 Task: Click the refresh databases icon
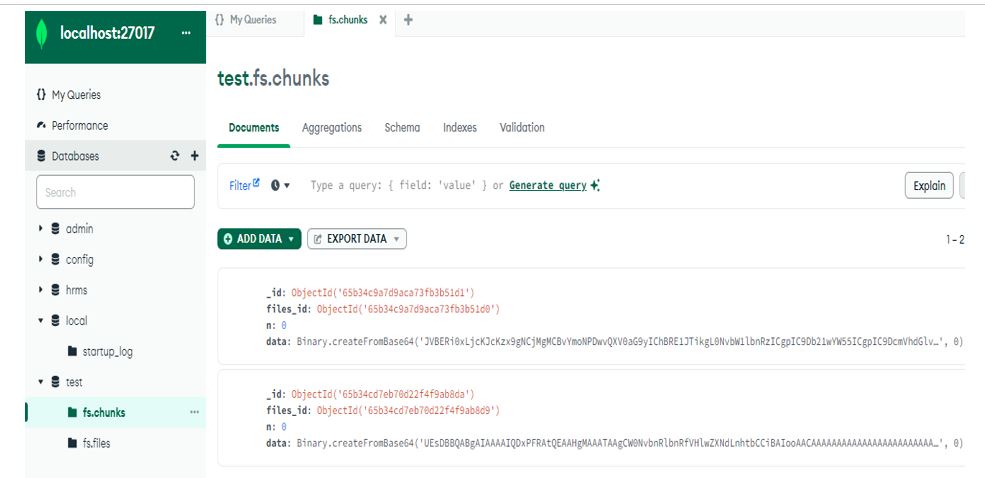tap(175, 156)
